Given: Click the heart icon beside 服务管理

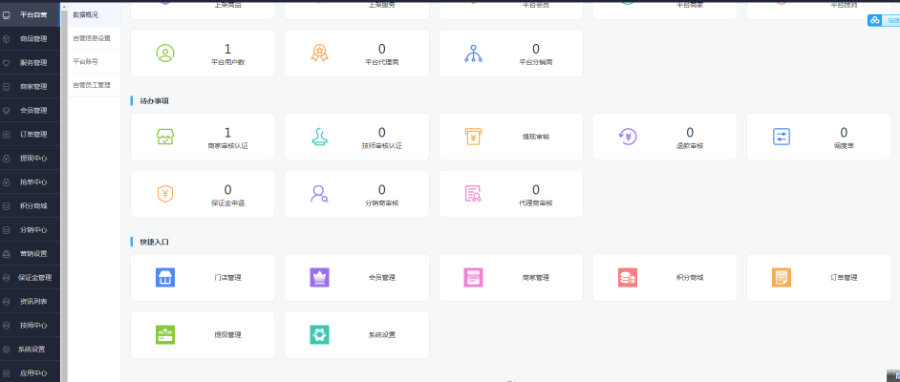Looking at the screenshot, I should (x=6, y=63).
